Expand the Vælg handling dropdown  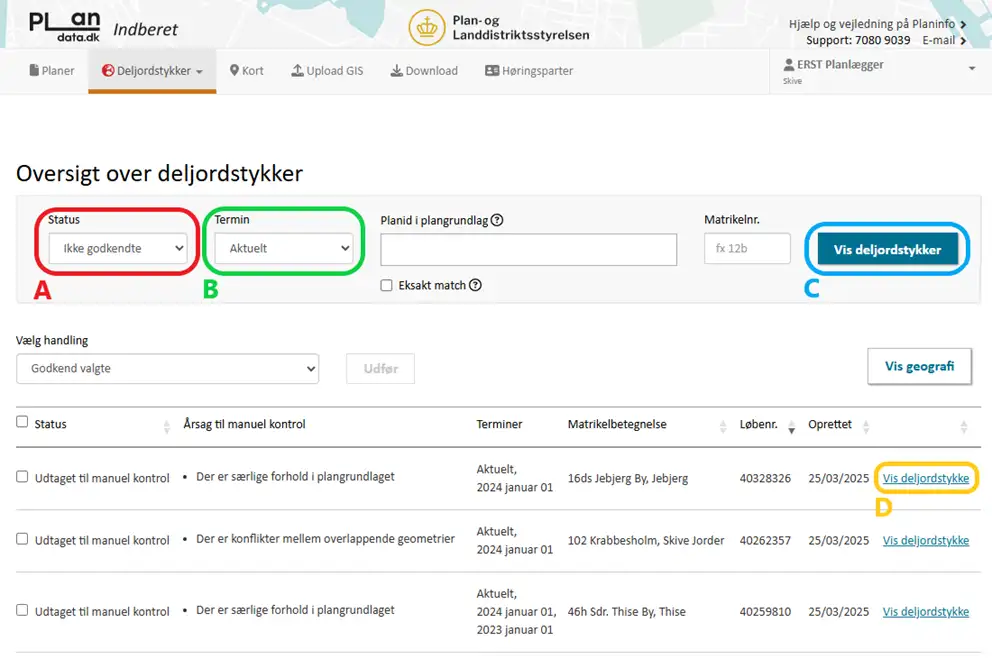(167, 369)
